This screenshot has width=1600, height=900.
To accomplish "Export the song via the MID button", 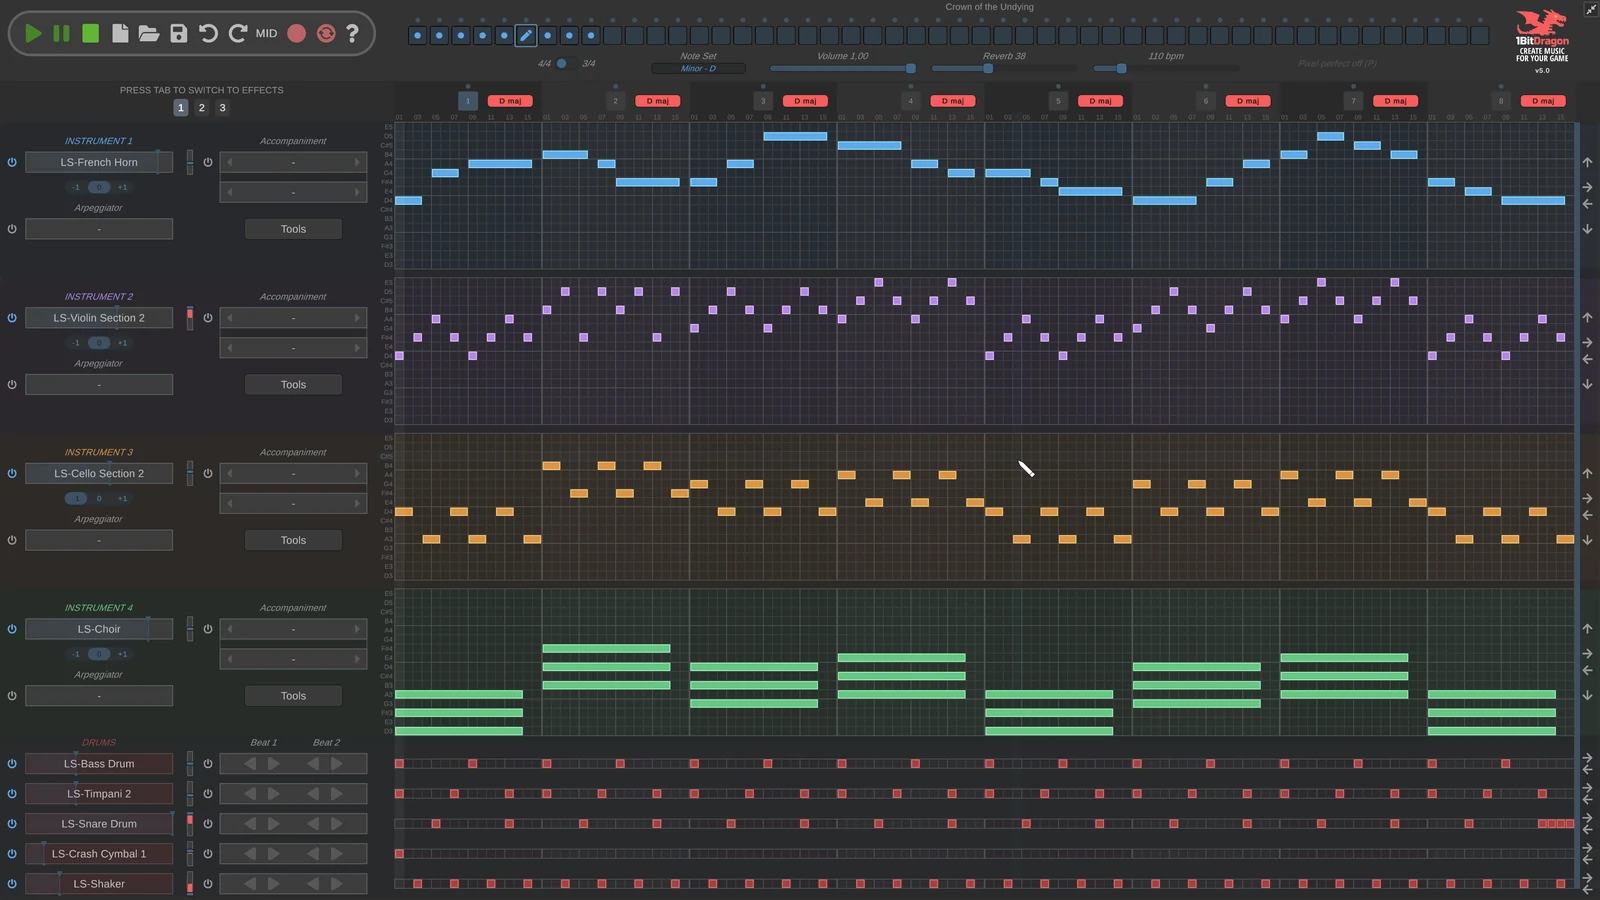I will tap(266, 33).
